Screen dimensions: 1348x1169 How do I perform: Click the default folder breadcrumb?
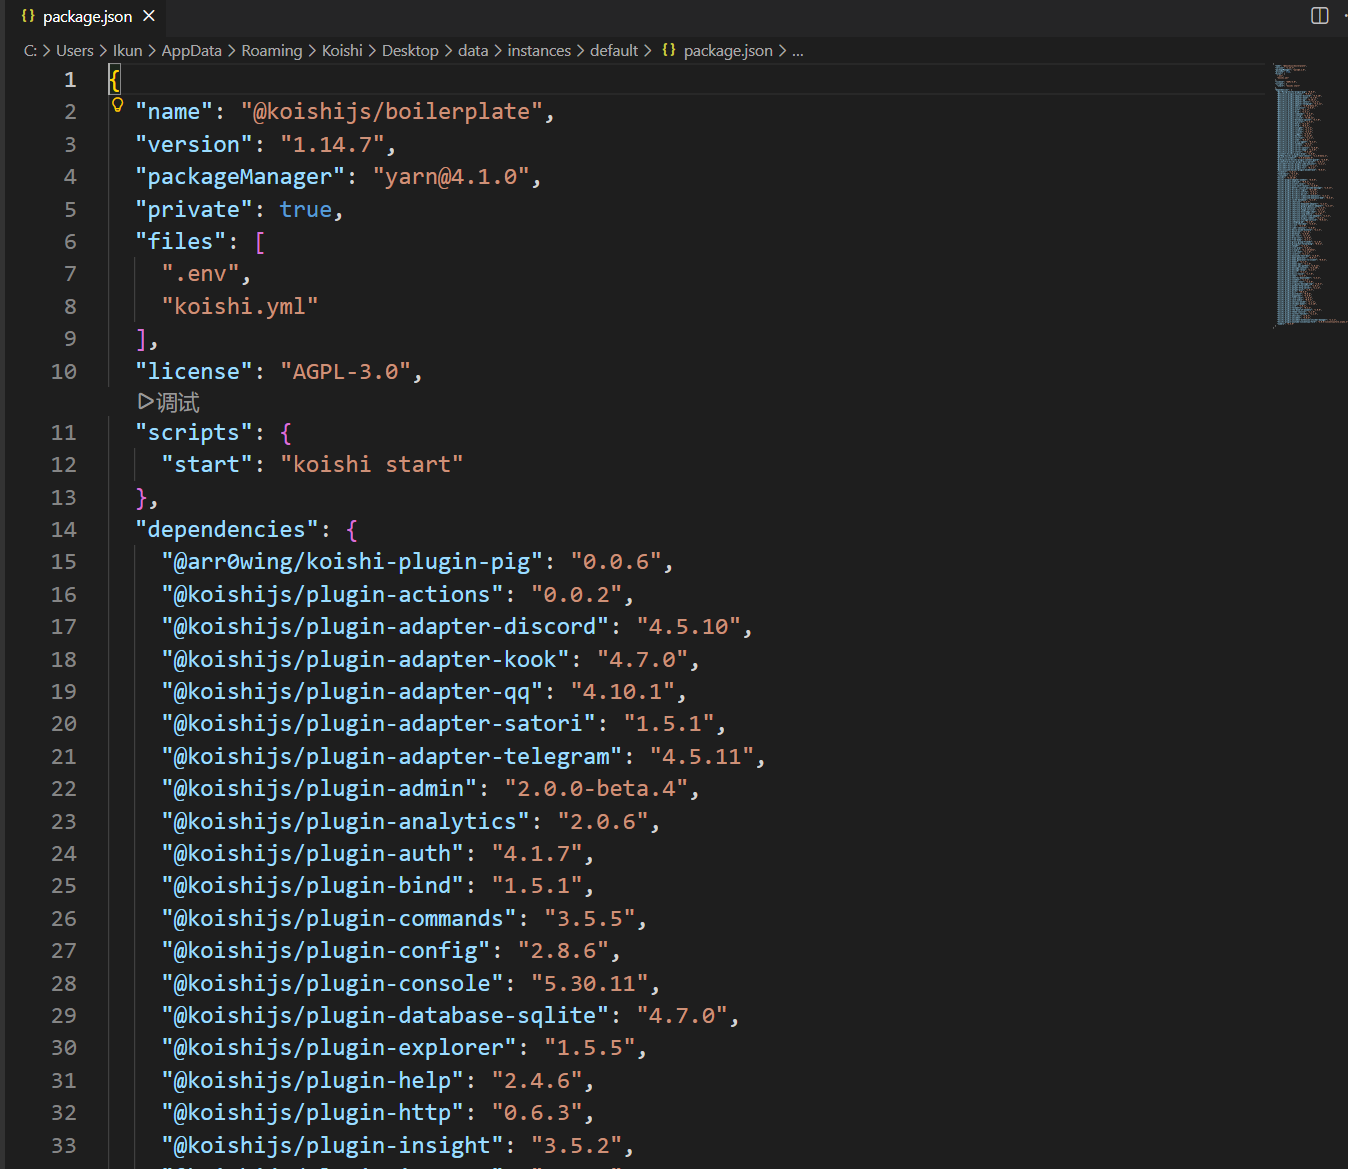613,50
